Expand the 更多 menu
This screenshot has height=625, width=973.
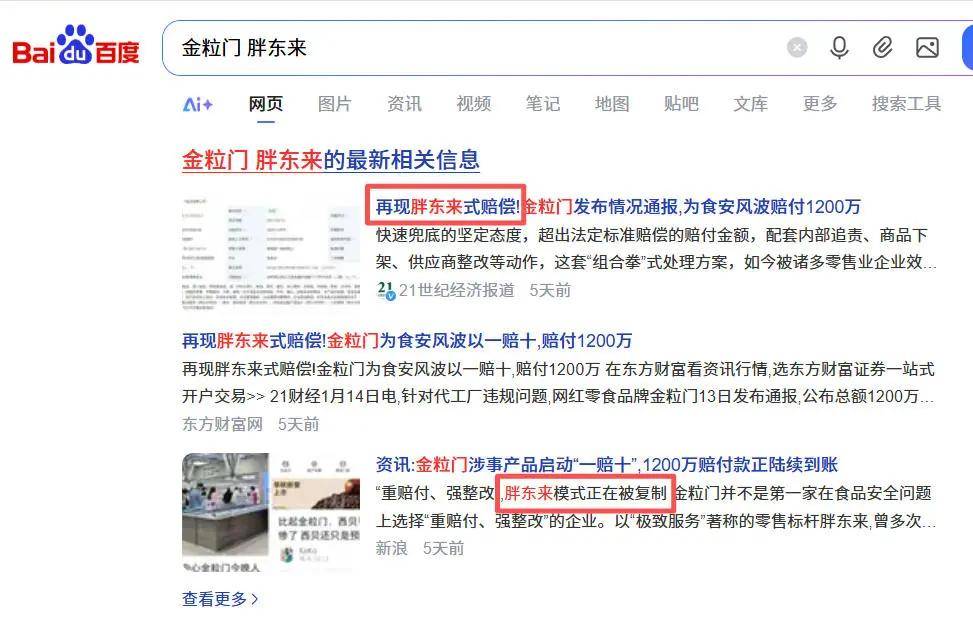click(x=820, y=104)
